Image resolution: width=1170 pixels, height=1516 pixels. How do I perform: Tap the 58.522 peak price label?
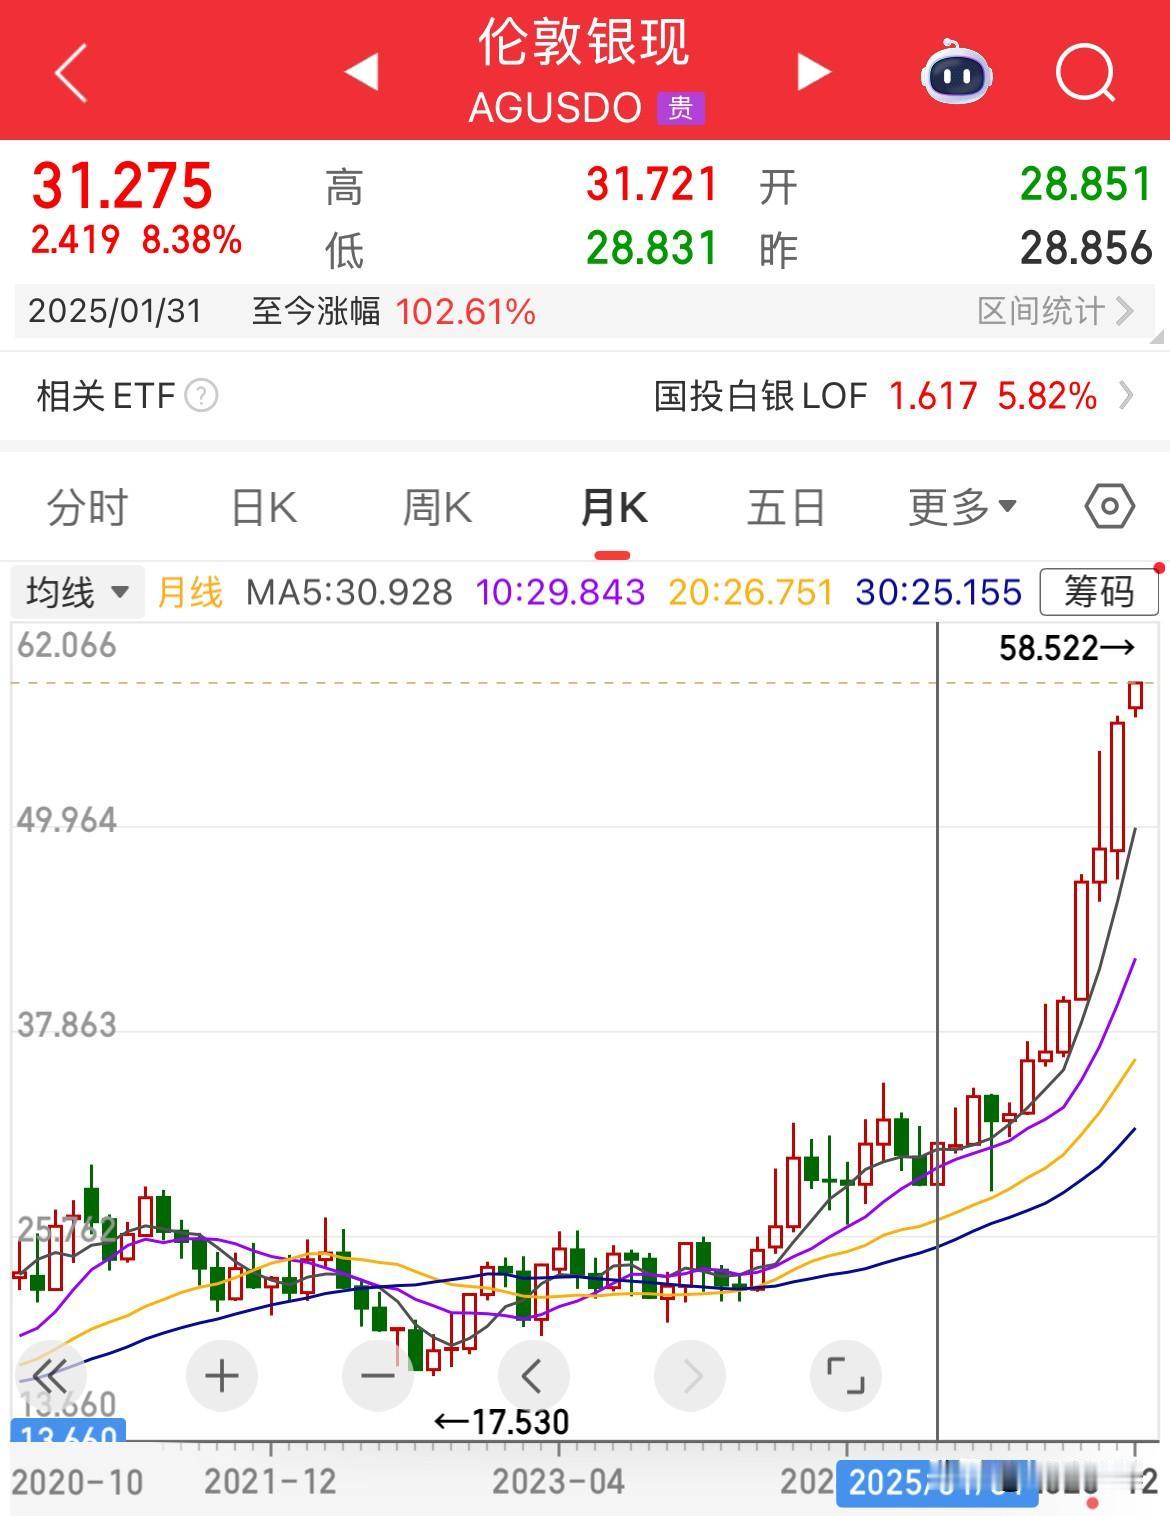point(1067,648)
